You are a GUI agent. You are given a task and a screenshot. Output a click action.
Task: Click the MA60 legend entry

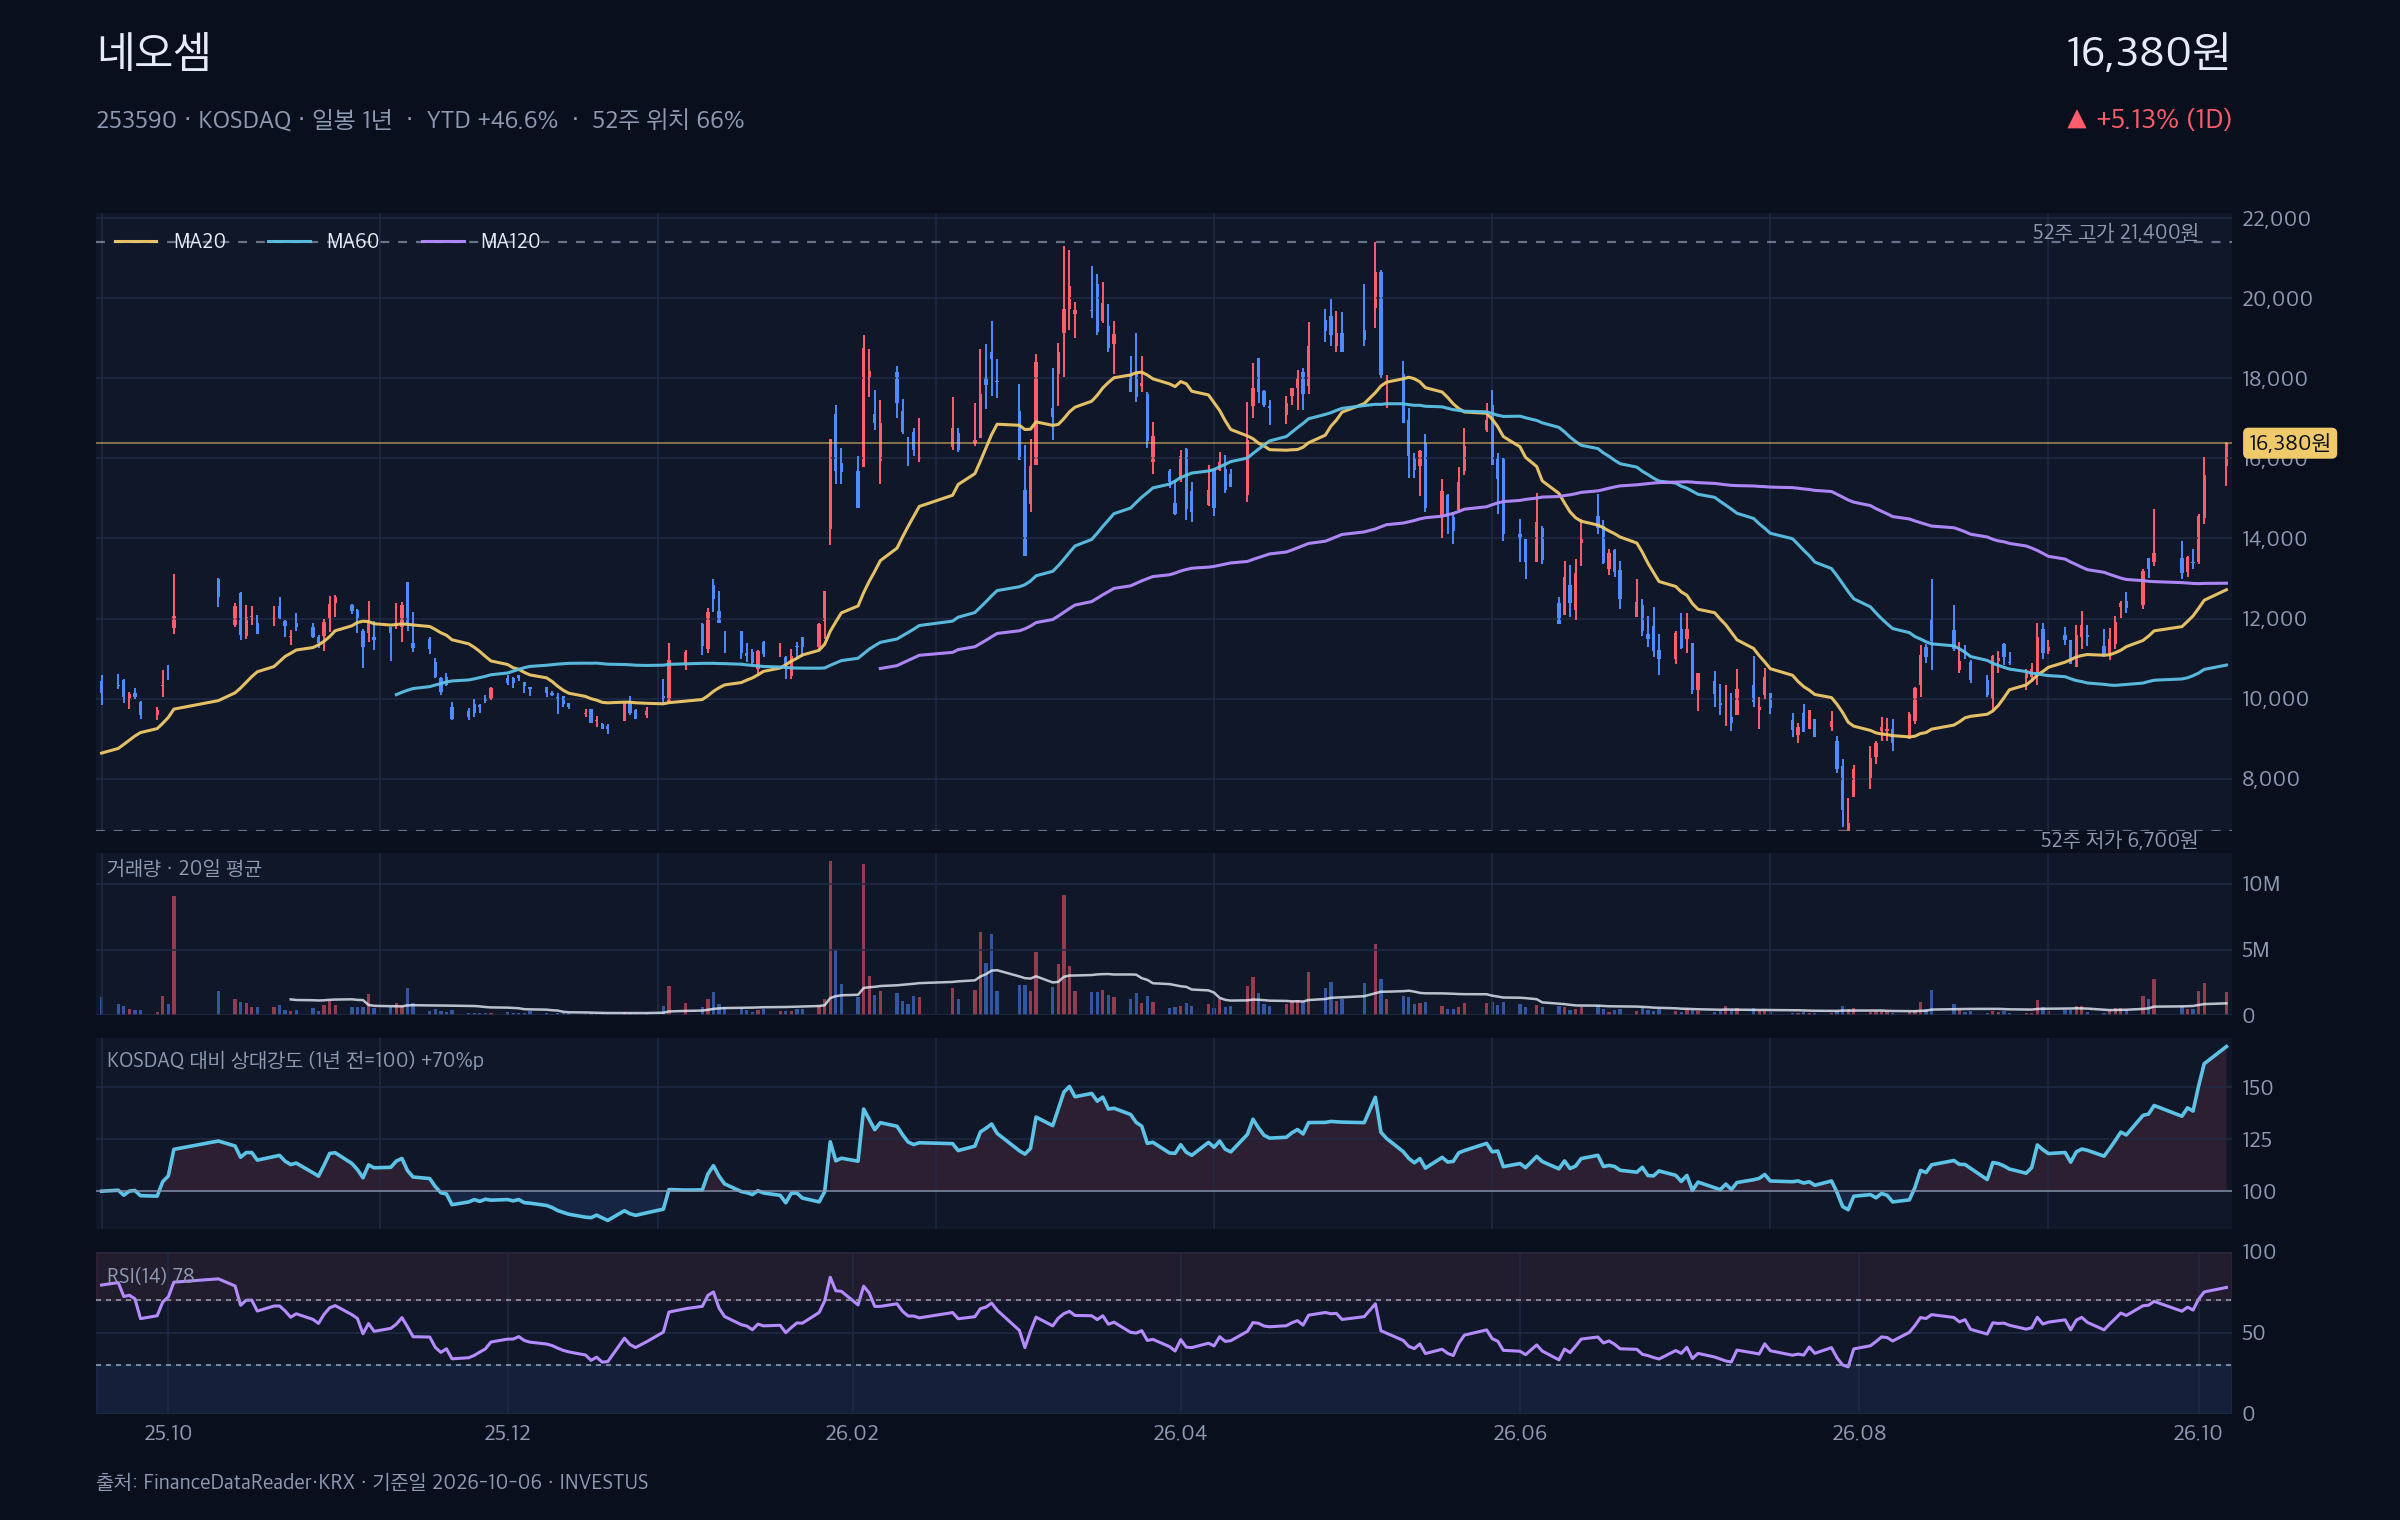[x=324, y=241]
